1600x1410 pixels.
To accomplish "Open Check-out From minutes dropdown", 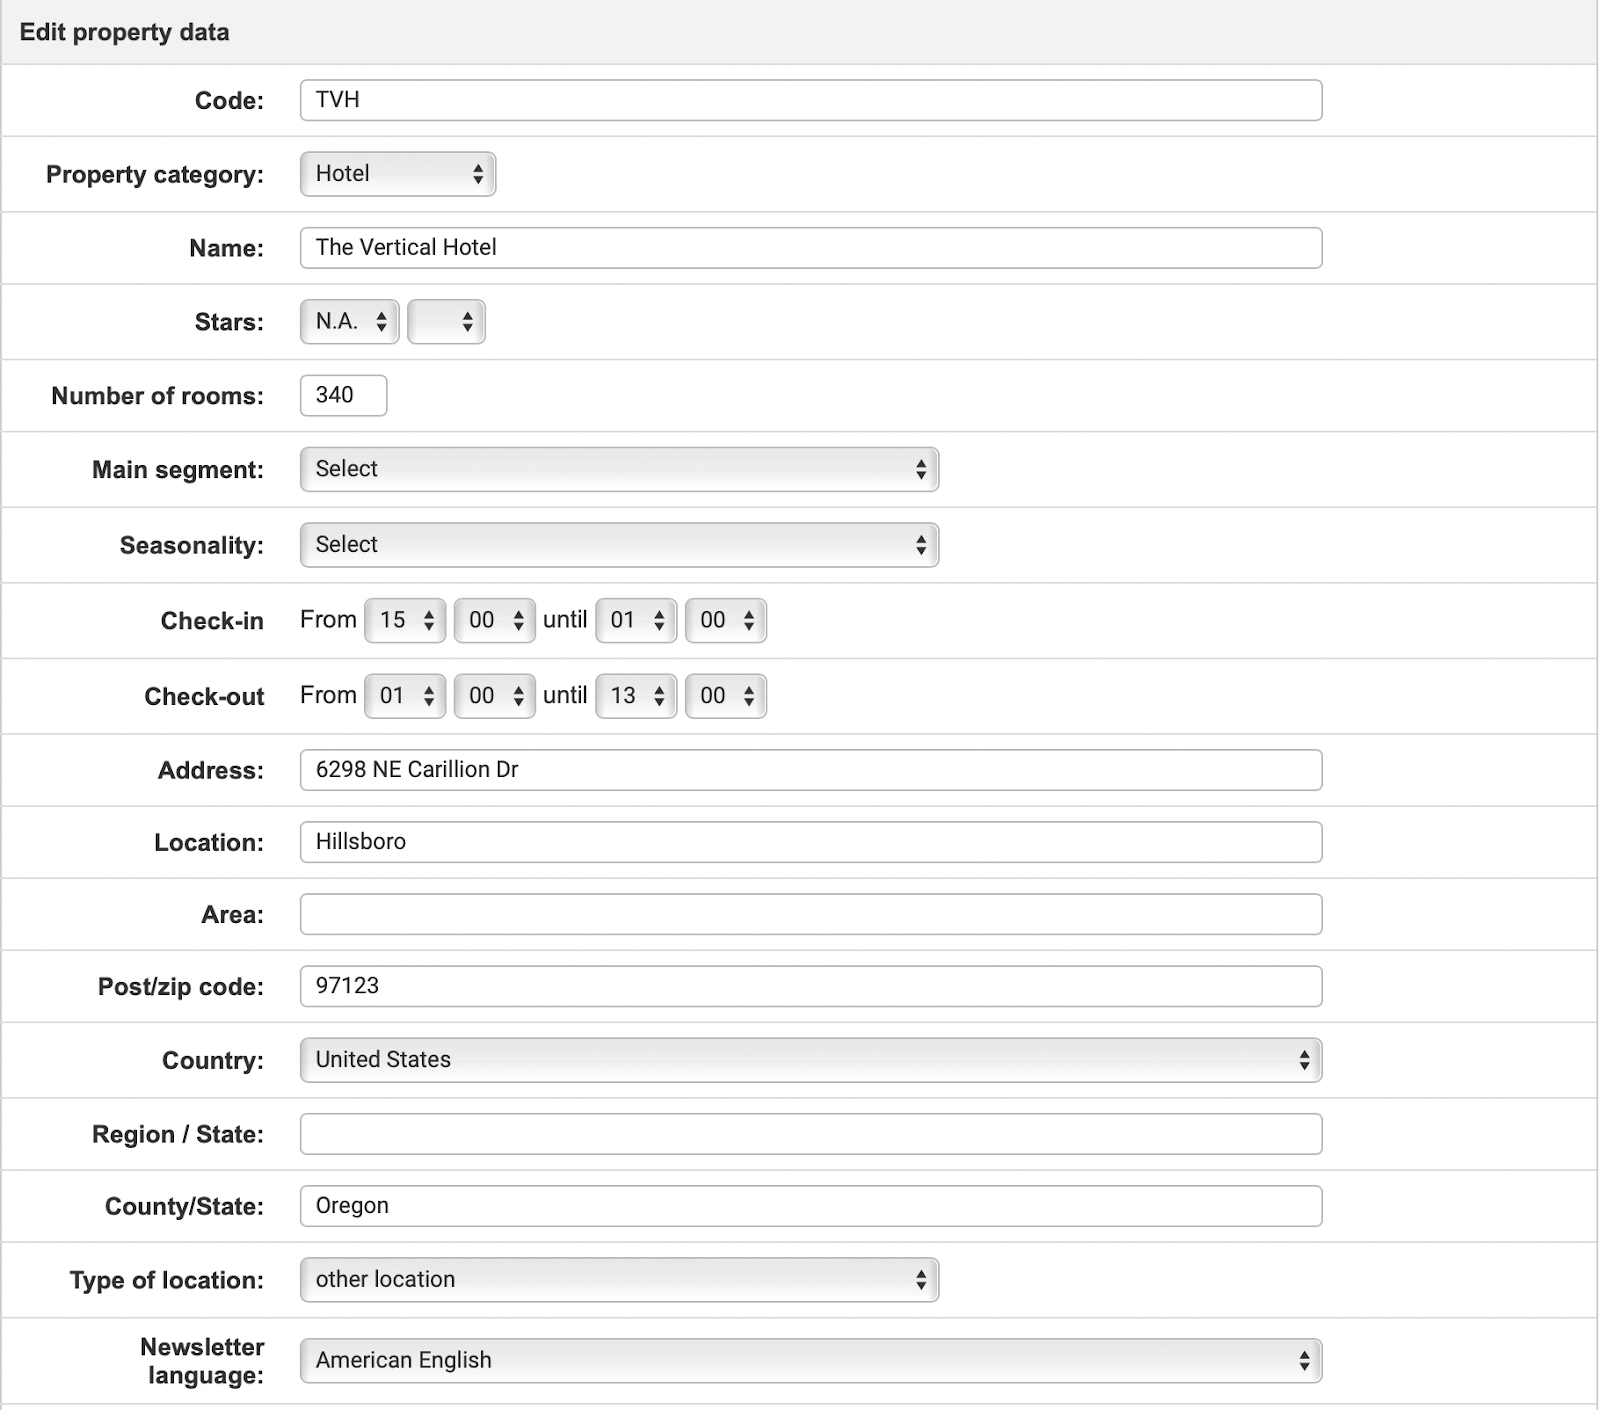I will pos(495,696).
